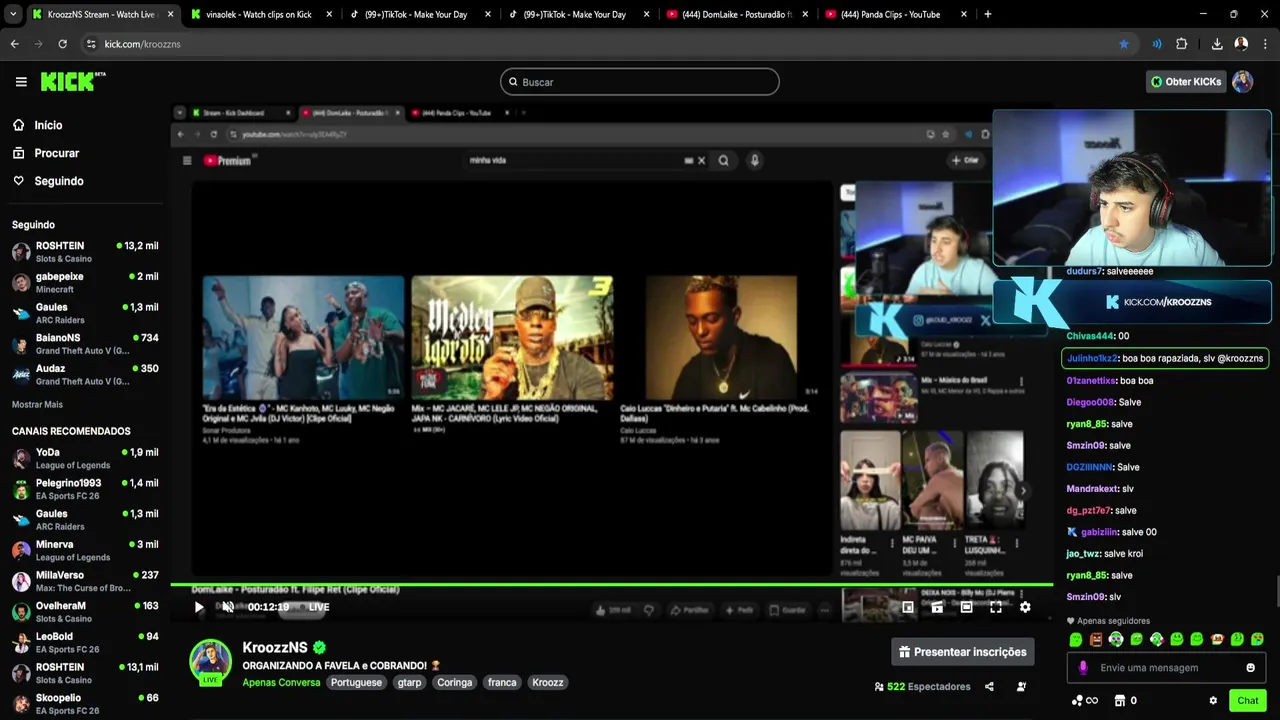Click the Buscar search field
Screen dimensions: 1280x720
[640, 82]
